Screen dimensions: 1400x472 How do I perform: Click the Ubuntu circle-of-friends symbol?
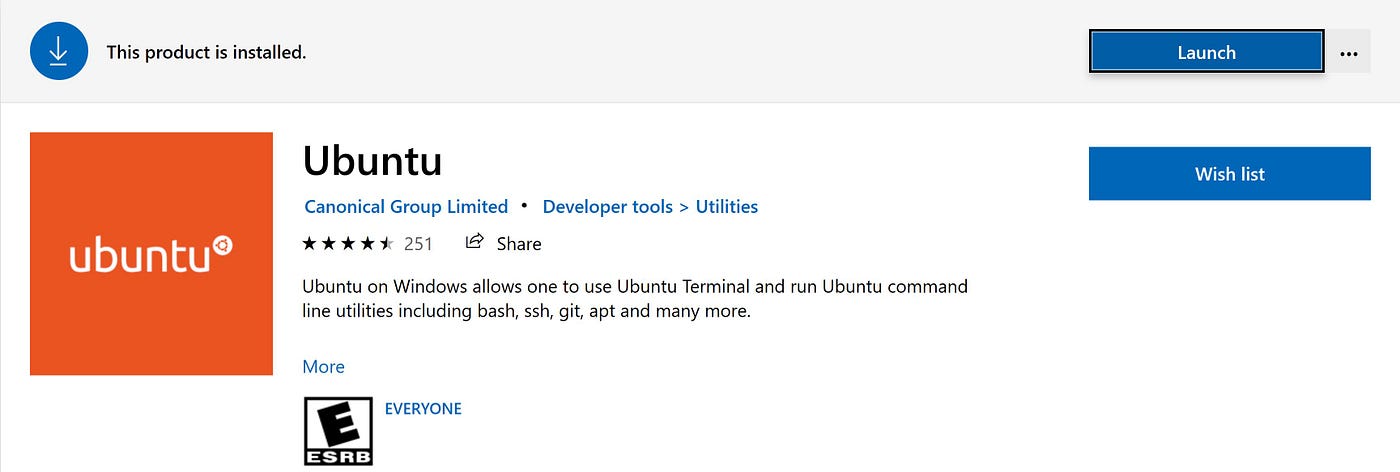pyautogui.click(x=223, y=244)
